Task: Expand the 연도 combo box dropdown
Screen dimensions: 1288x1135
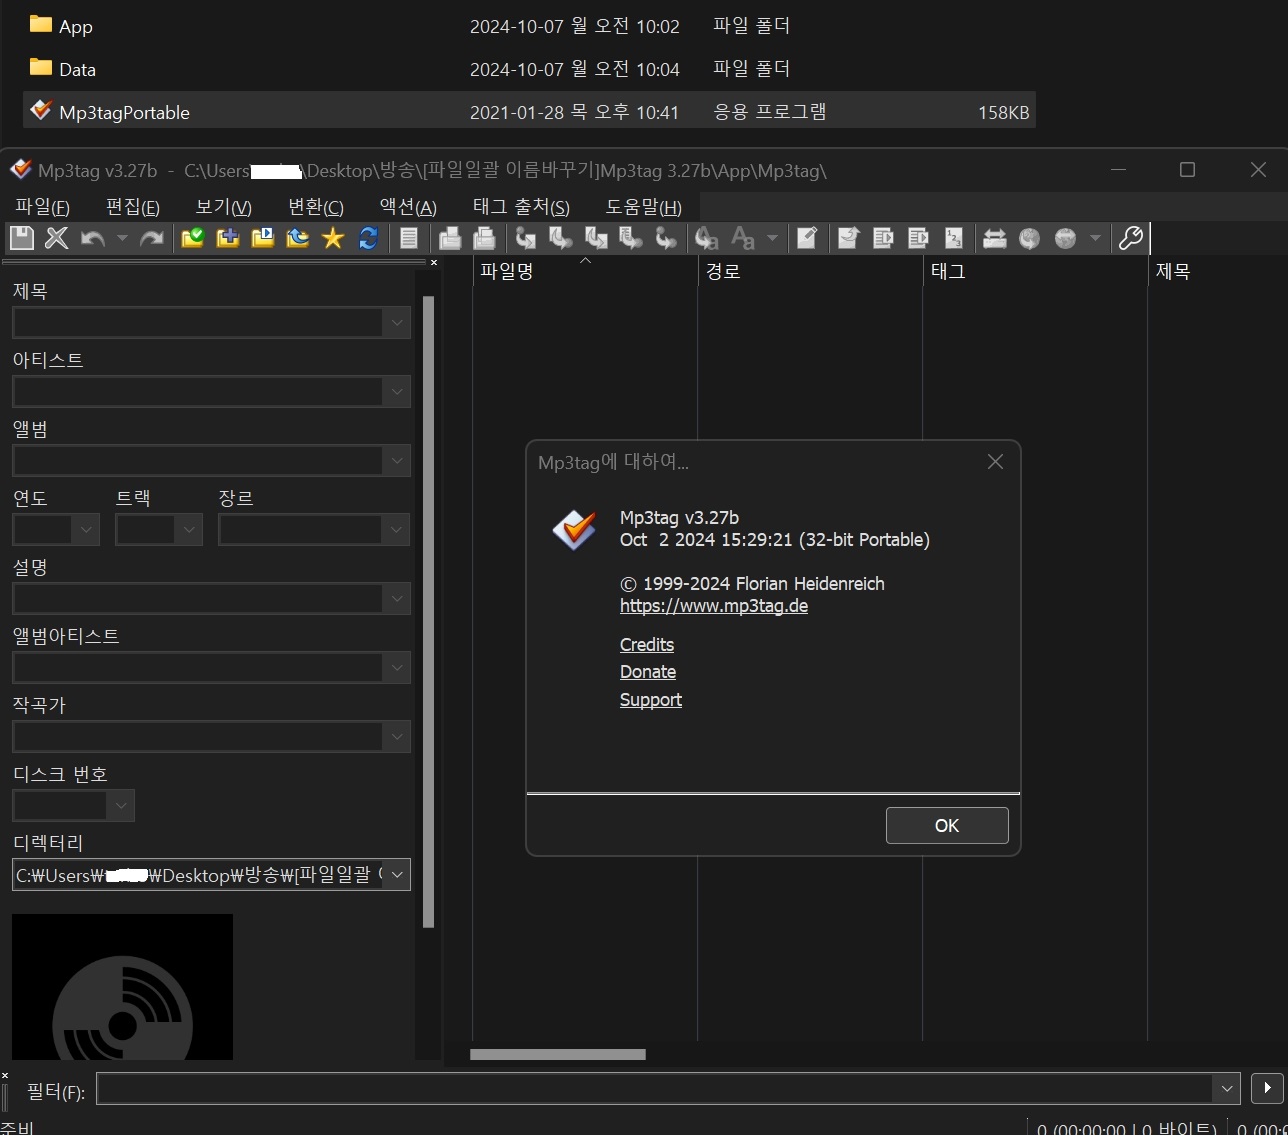Action: (86, 530)
